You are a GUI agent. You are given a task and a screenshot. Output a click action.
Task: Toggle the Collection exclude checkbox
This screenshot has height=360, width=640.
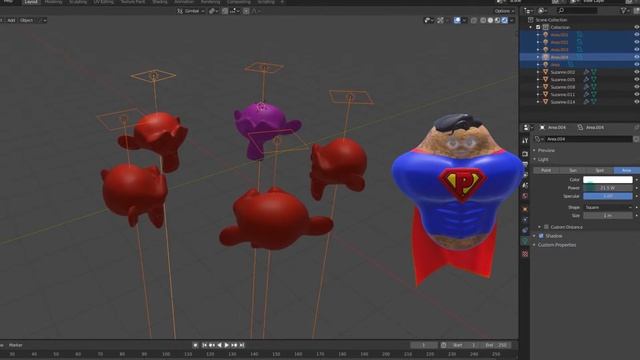pos(538,27)
